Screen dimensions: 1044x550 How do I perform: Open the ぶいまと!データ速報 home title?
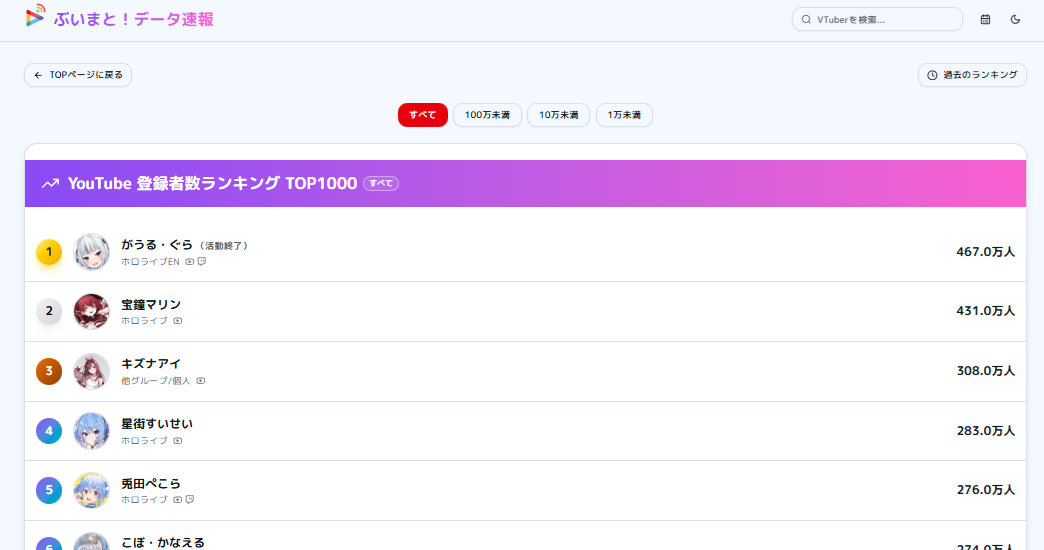click(134, 19)
